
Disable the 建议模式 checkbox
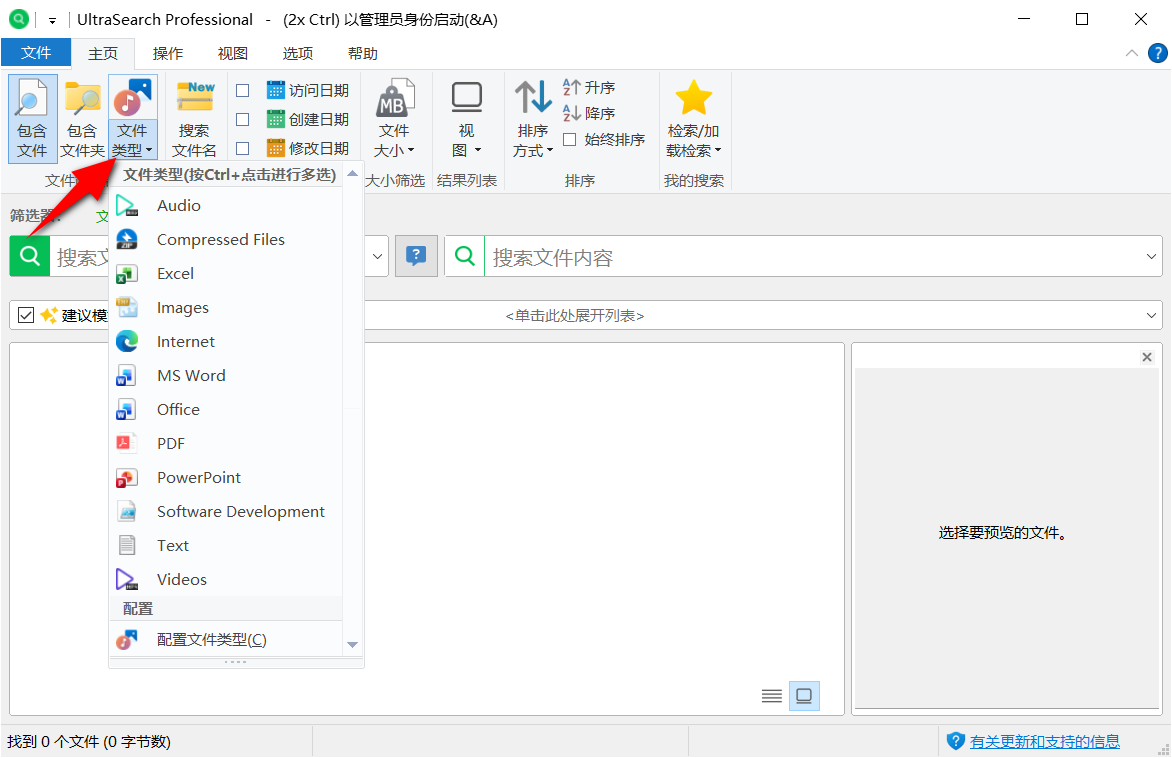[x=26, y=314]
